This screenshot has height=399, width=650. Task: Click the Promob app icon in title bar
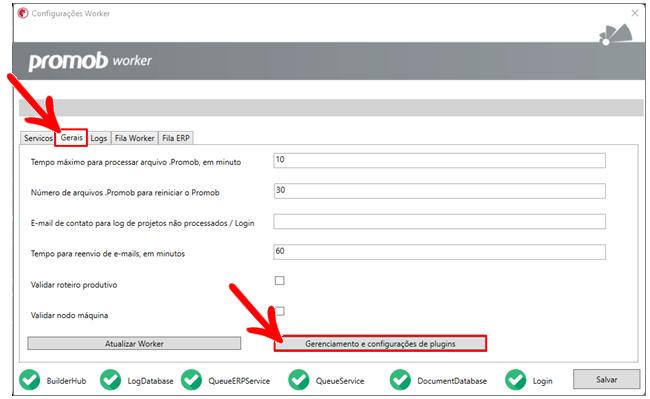click(x=23, y=13)
